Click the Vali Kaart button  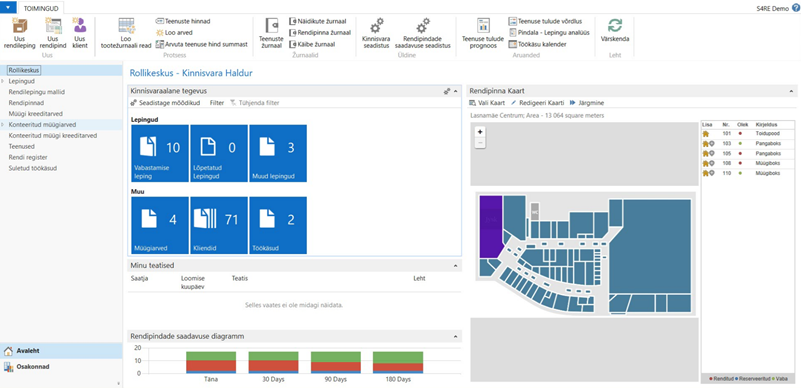pyautogui.click(x=487, y=103)
